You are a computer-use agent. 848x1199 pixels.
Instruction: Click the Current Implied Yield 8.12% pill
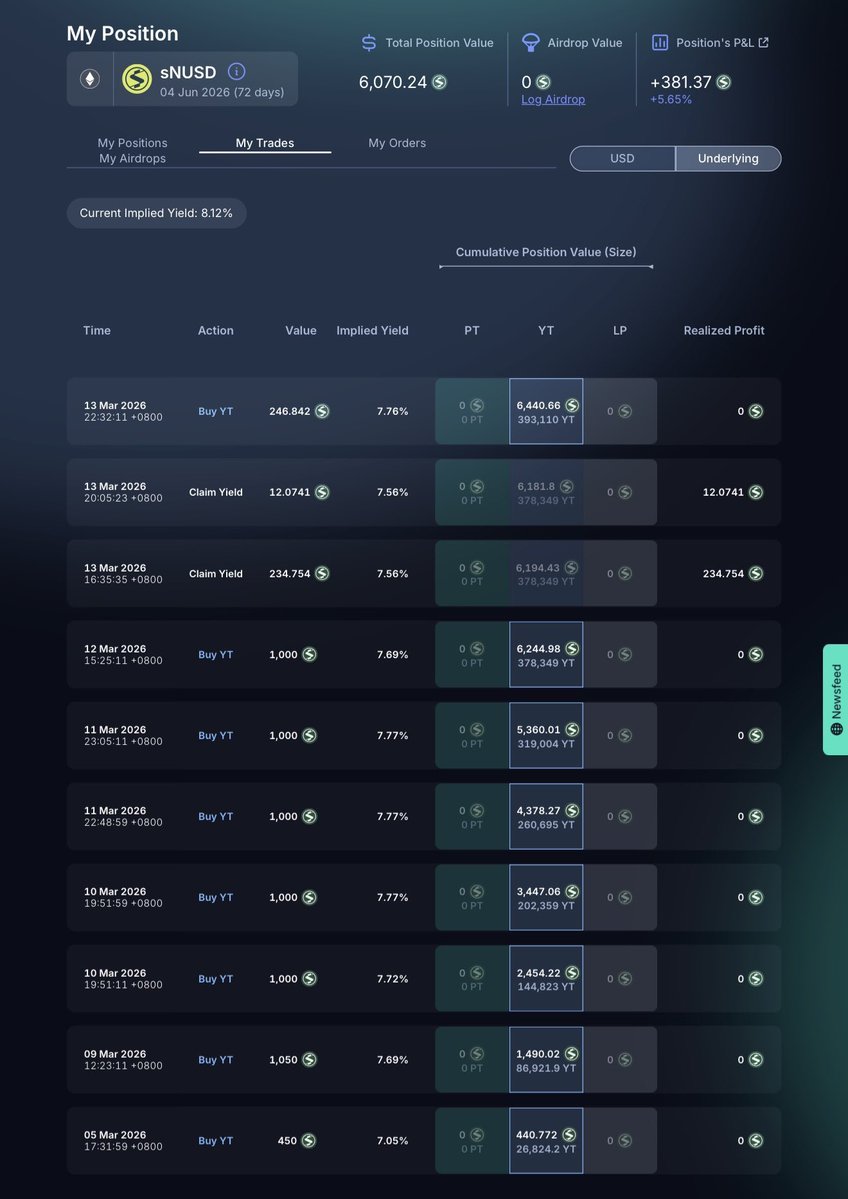(156, 213)
